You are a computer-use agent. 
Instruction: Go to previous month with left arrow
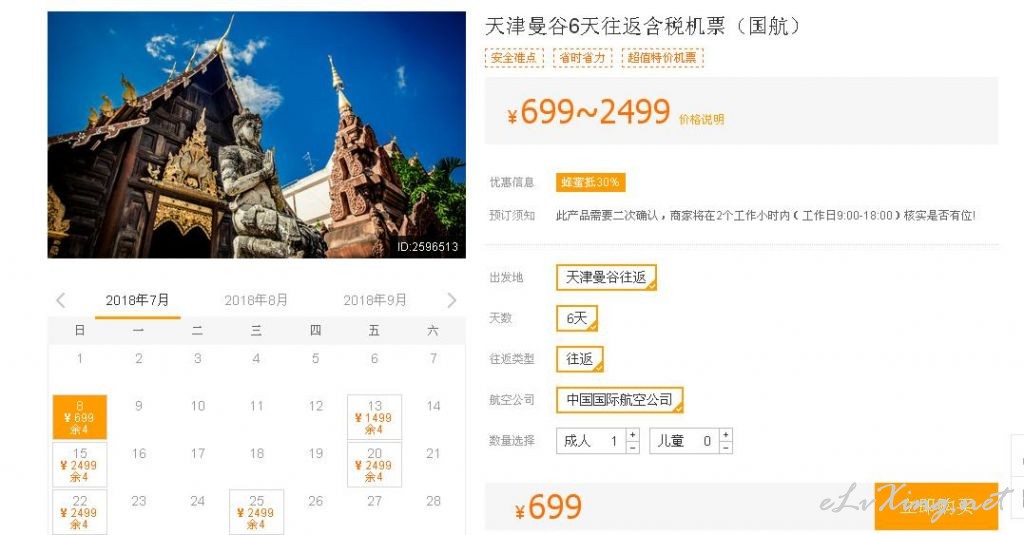coord(61,300)
